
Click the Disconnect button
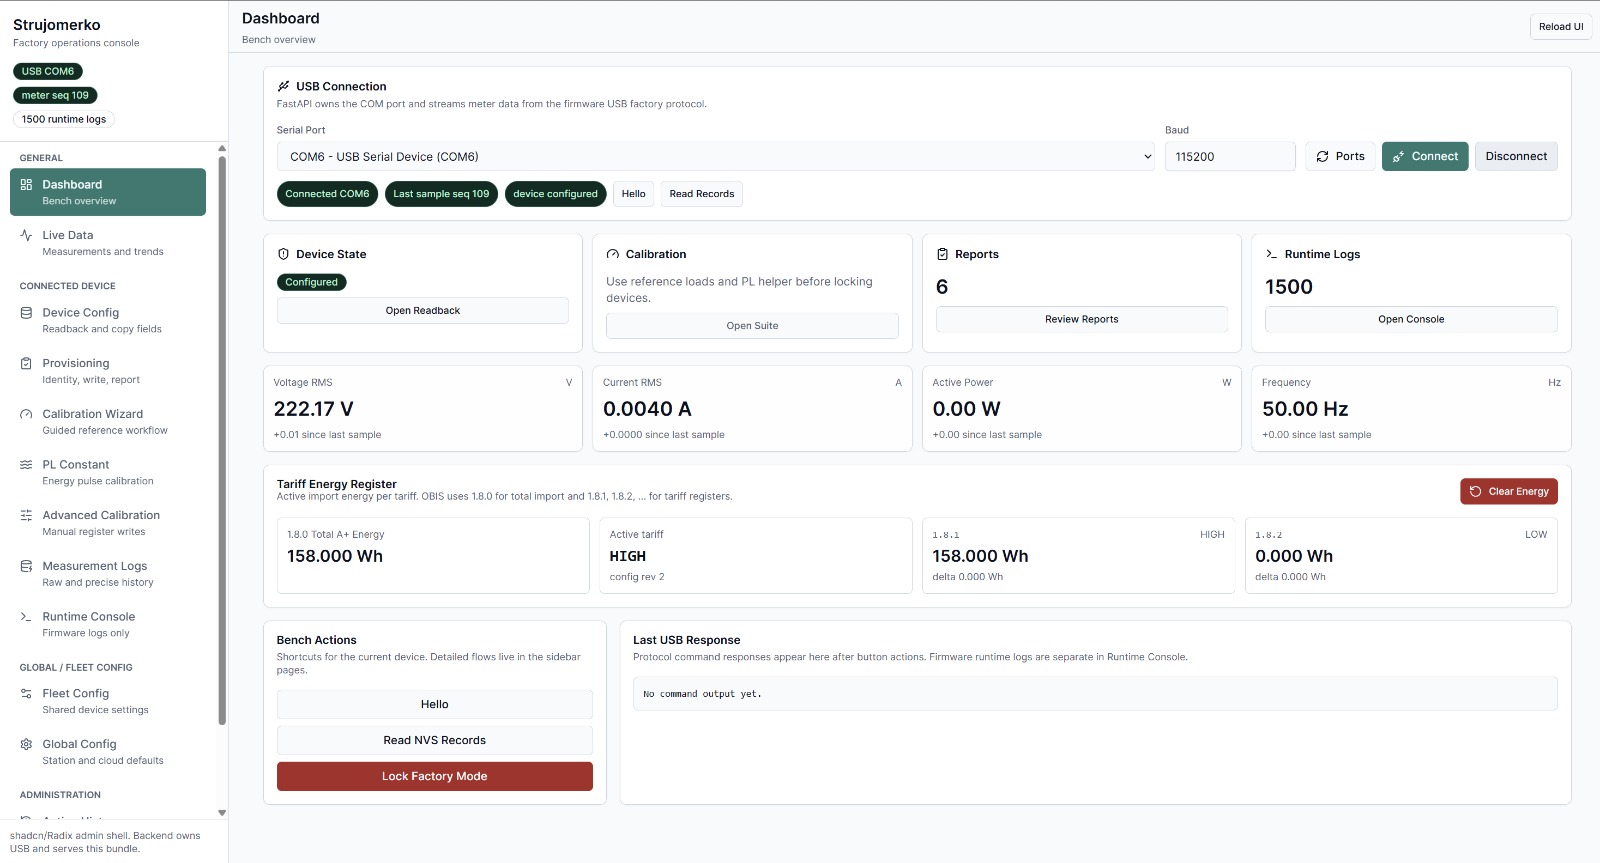click(x=1516, y=156)
